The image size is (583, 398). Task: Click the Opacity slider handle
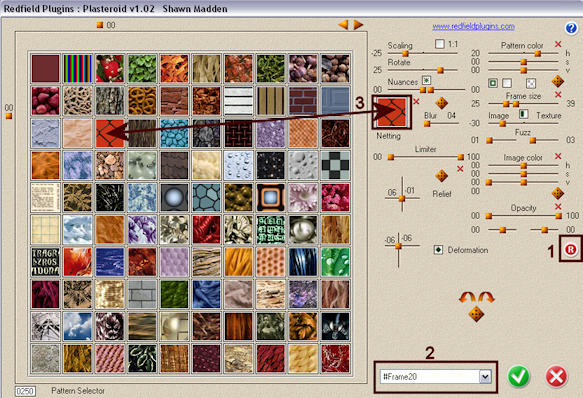pyautogui.click(x=558, y=216)
